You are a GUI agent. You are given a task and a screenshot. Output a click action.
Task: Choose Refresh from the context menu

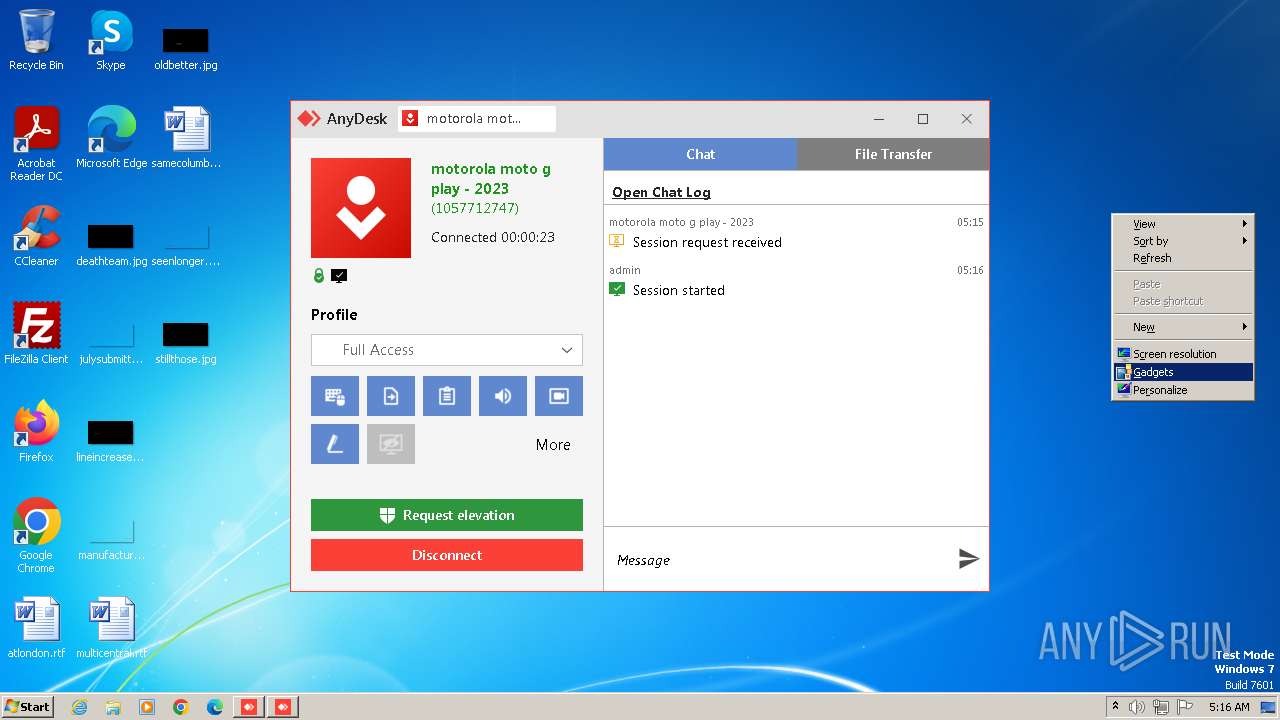pyautogui.click(x=1183, y=258)
